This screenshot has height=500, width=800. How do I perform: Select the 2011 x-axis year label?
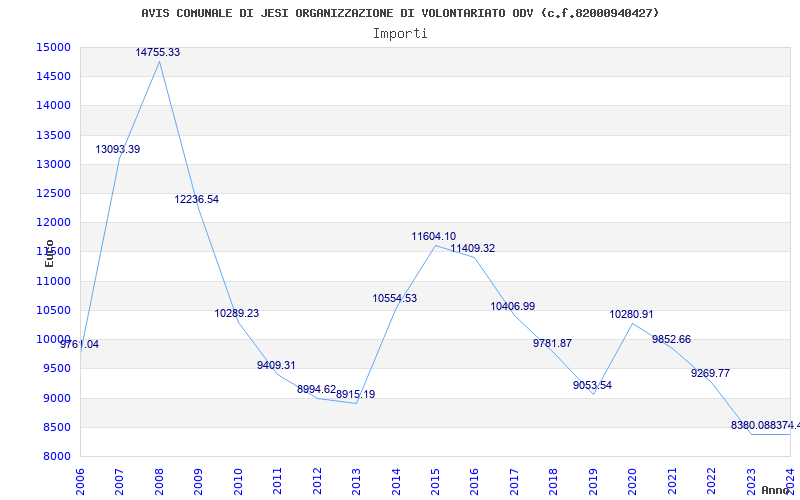coord(278,482)
